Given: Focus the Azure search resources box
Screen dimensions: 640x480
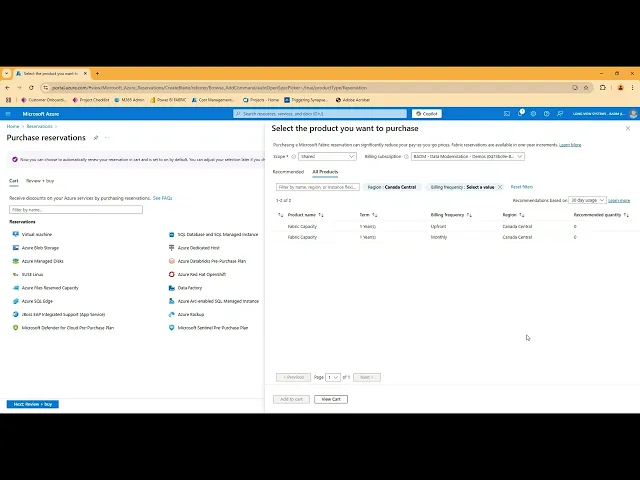Looking at the screenshot, I should [x=320, y=114].
